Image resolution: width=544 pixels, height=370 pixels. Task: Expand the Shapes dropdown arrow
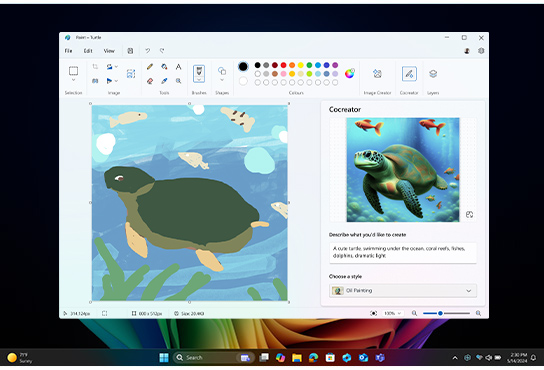point(222,80)
